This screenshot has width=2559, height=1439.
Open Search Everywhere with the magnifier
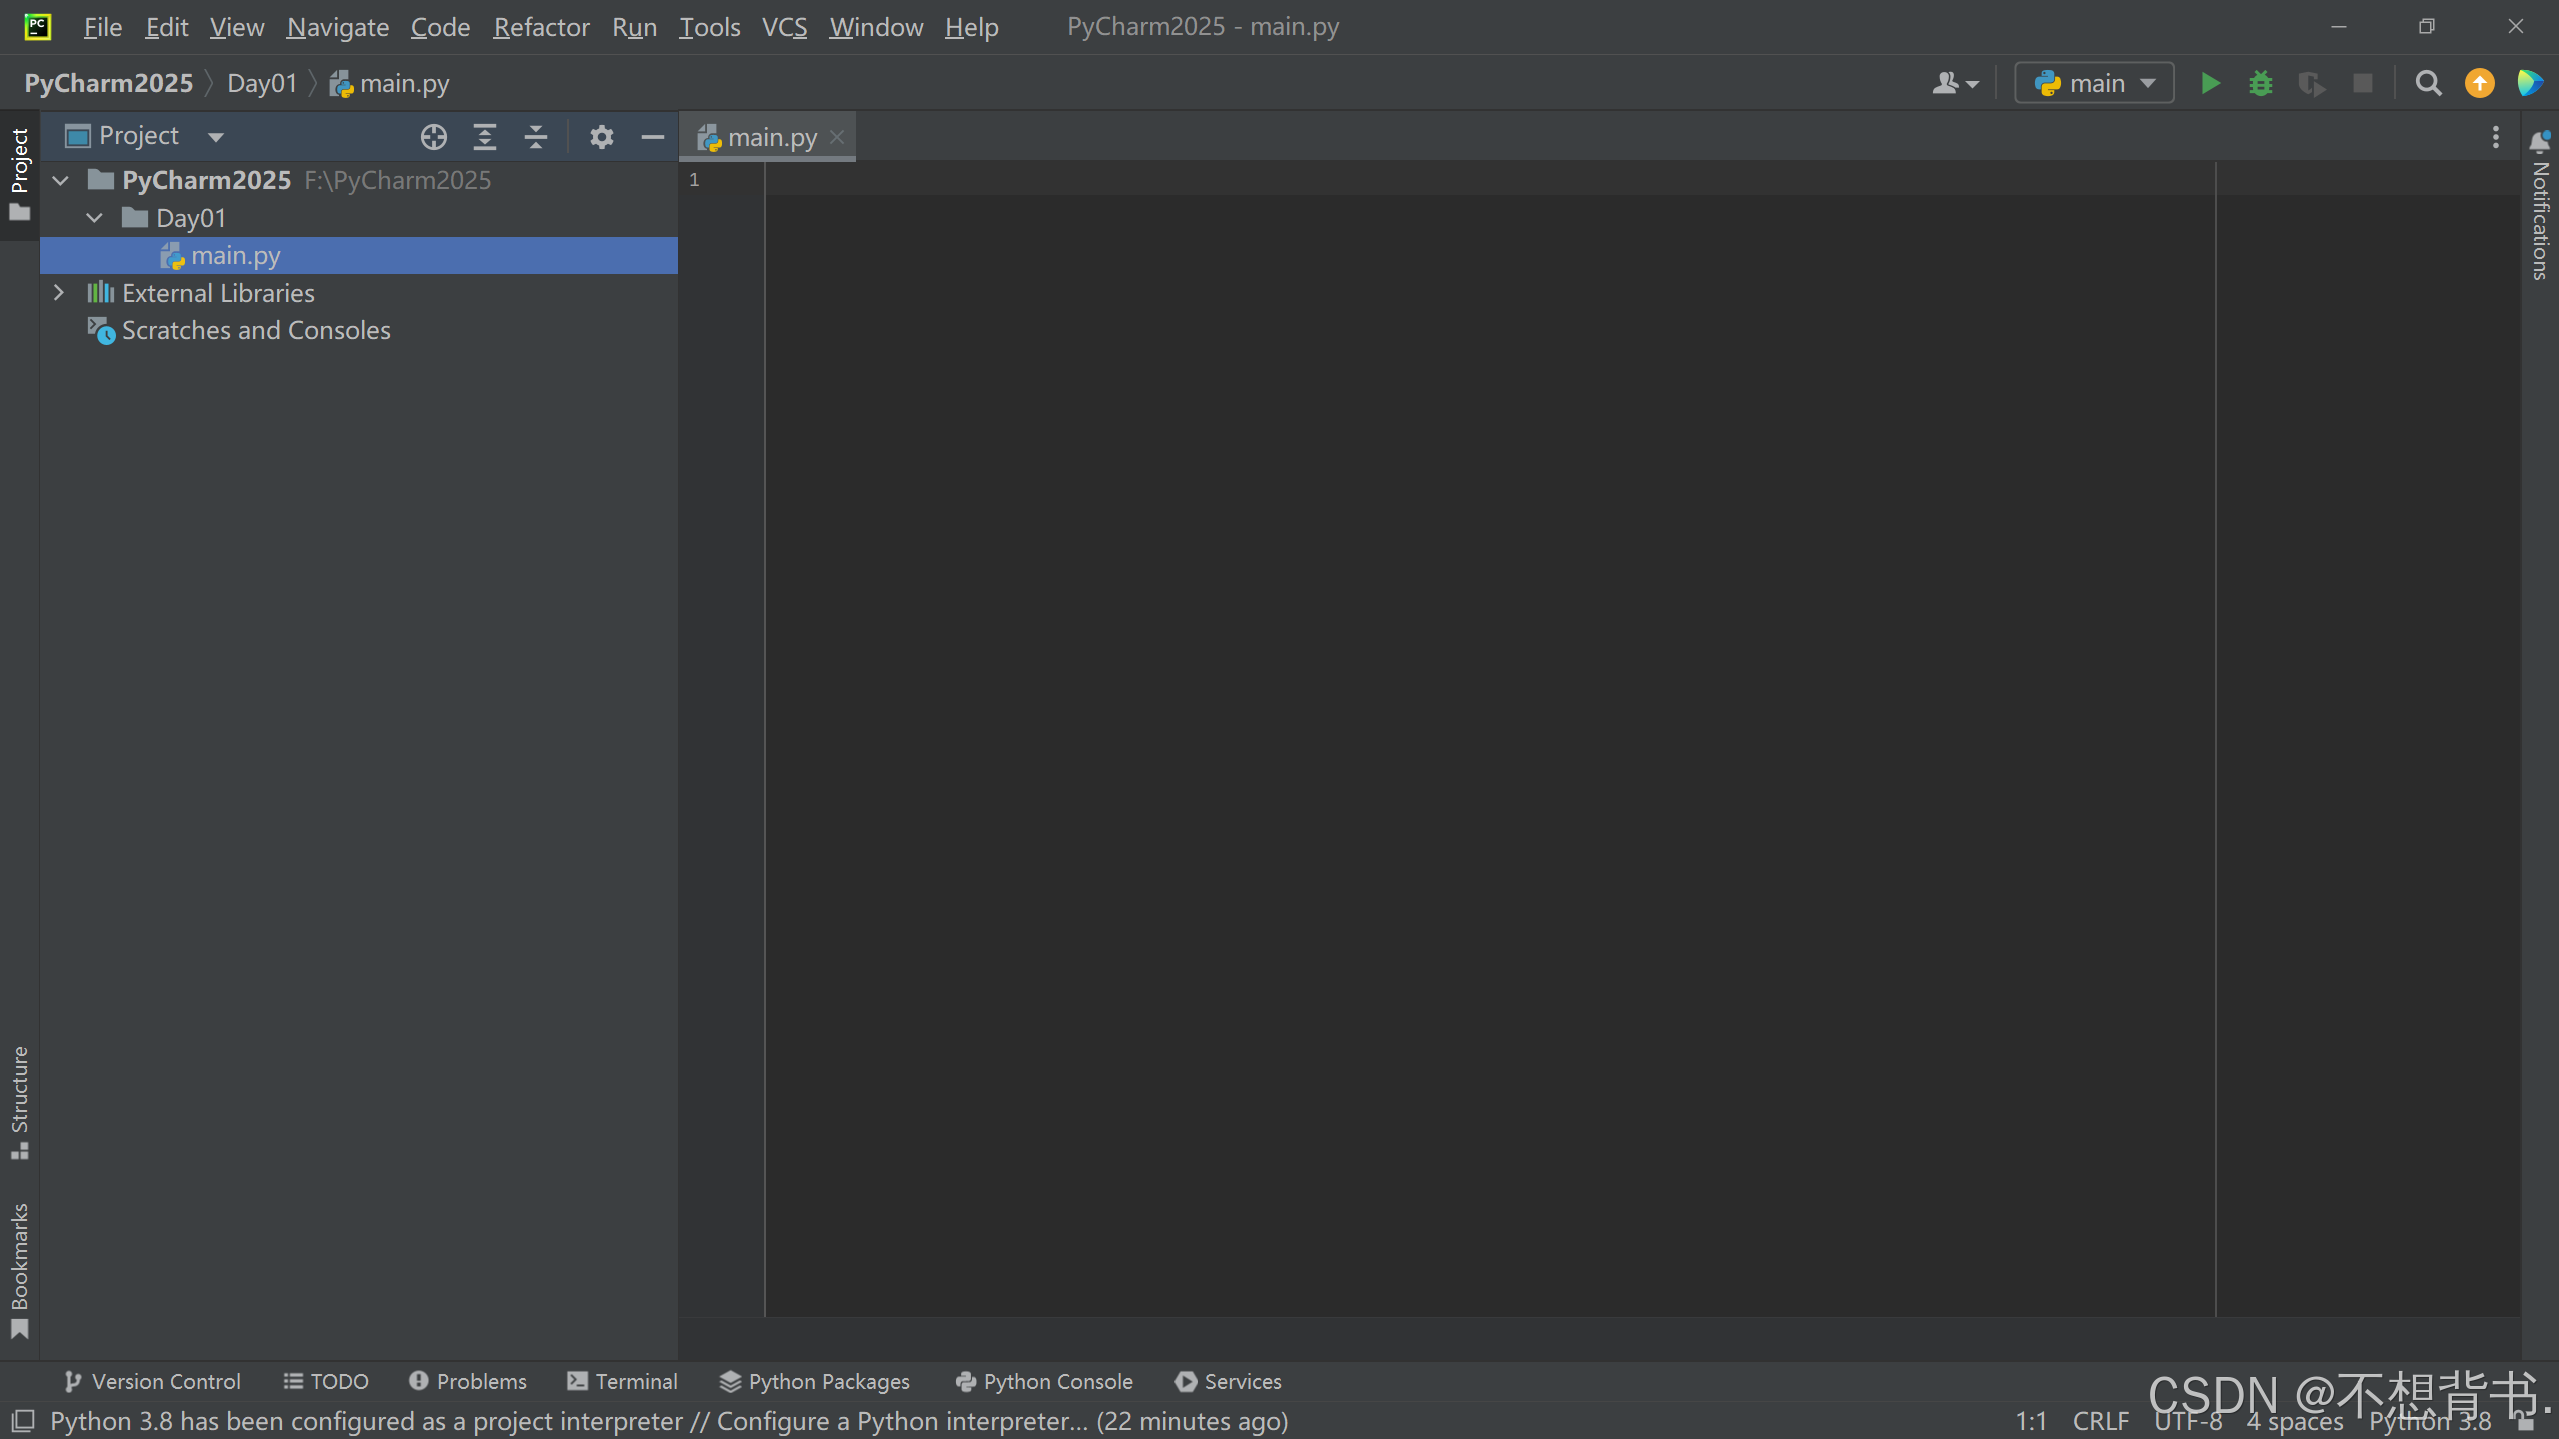click(2429, 83)
